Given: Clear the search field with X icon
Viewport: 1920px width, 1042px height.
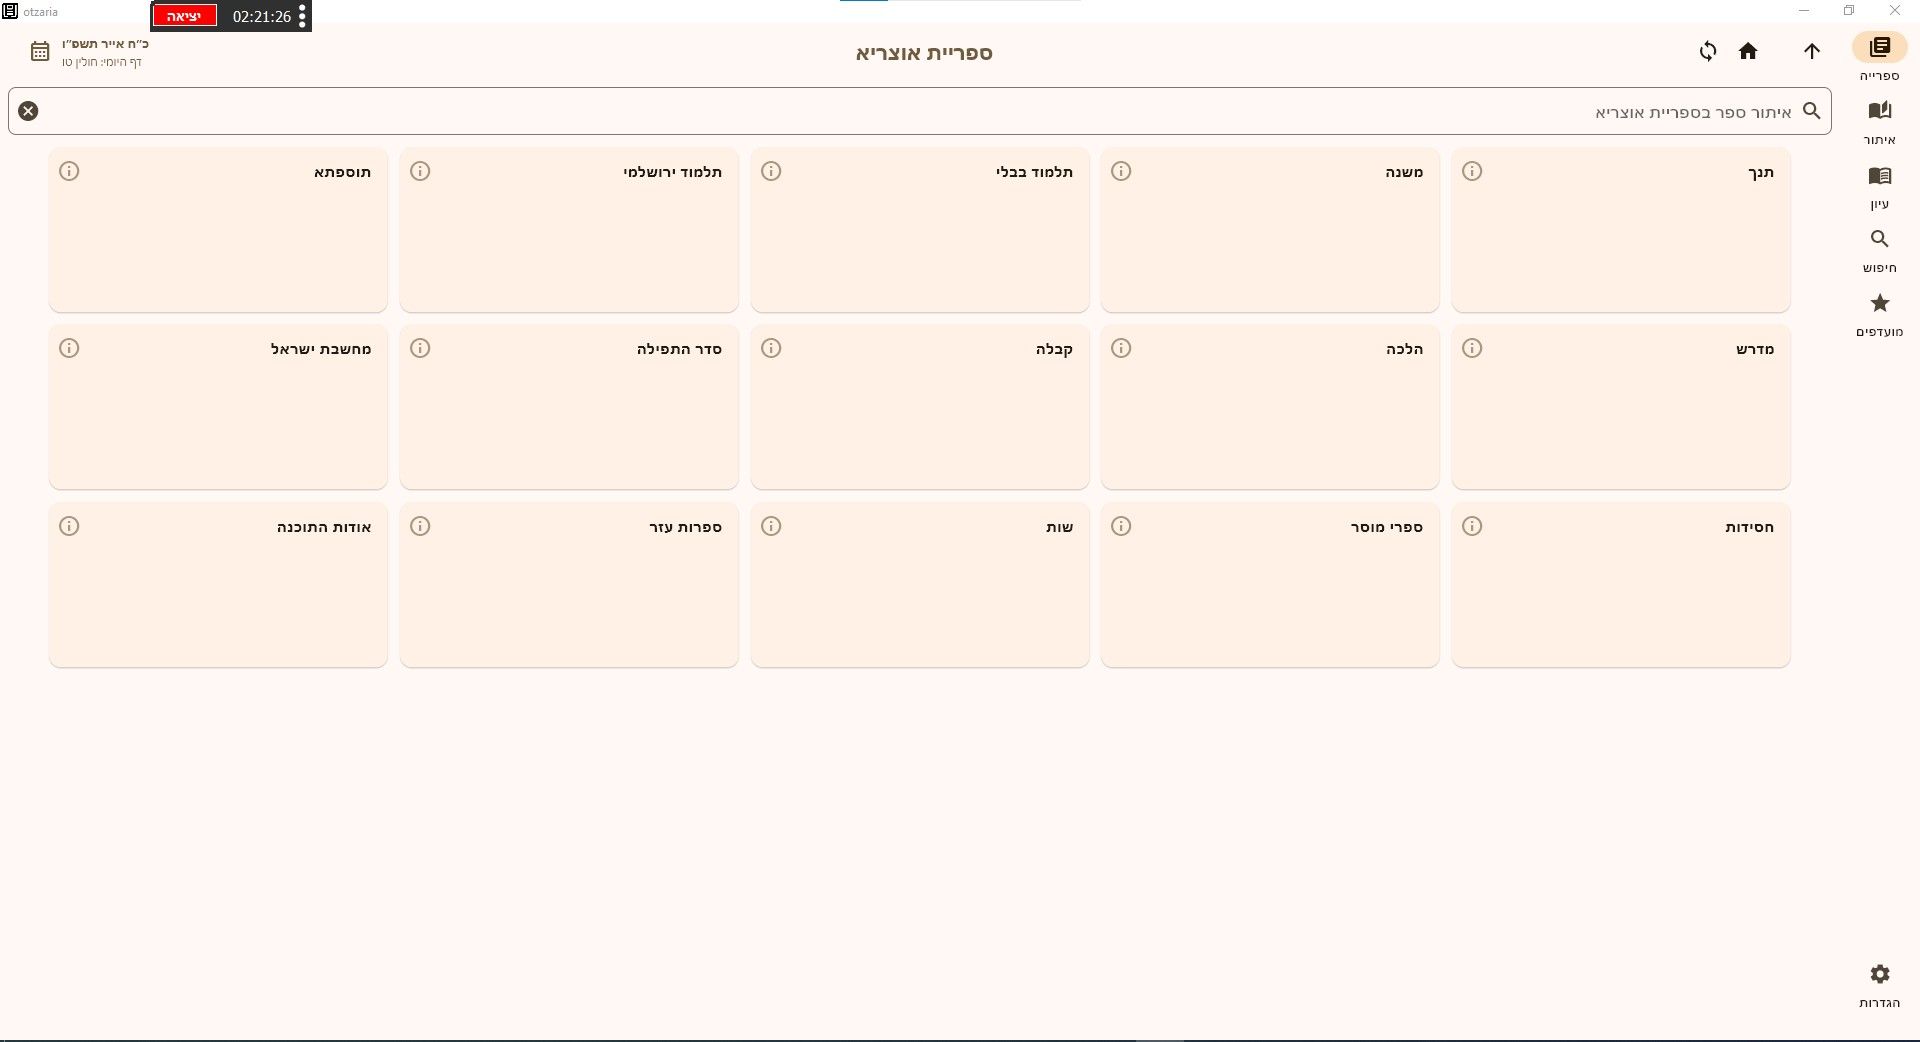Looking at the screenshot, I should point(28,111).
